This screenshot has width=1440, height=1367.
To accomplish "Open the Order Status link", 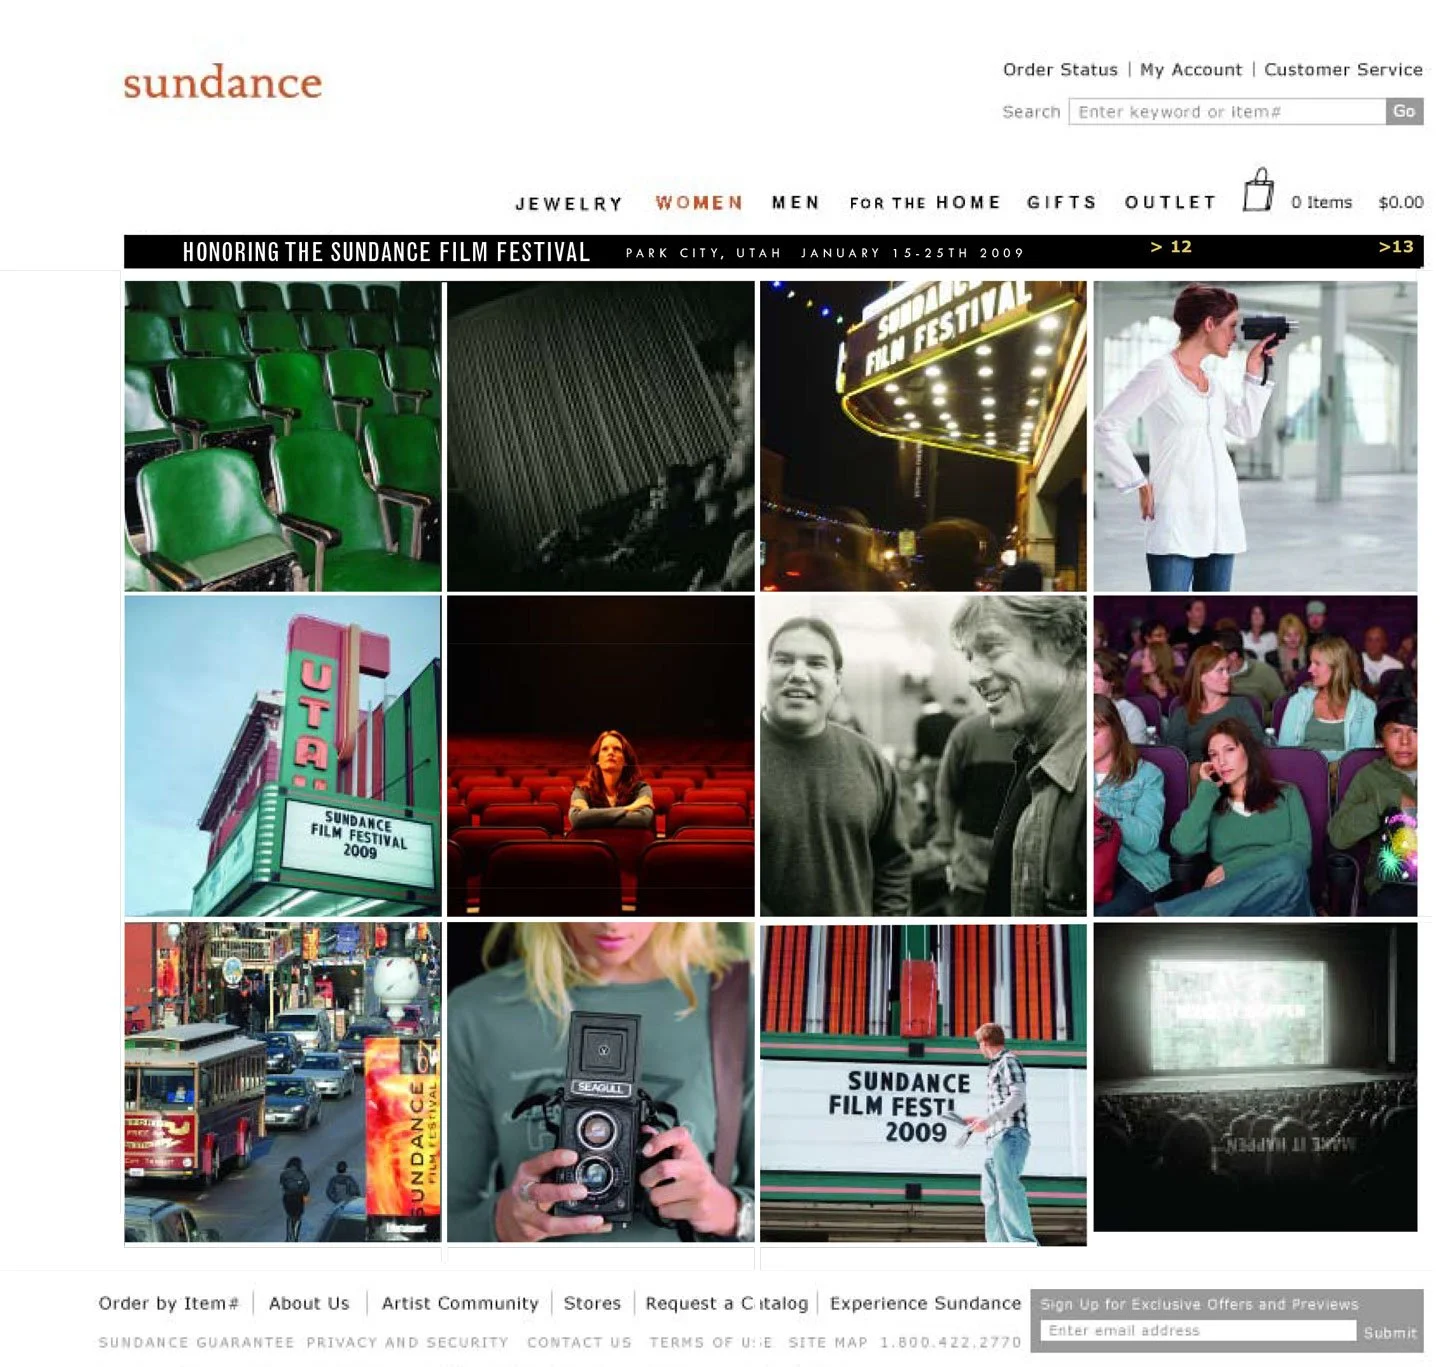I will point(1060,70).
